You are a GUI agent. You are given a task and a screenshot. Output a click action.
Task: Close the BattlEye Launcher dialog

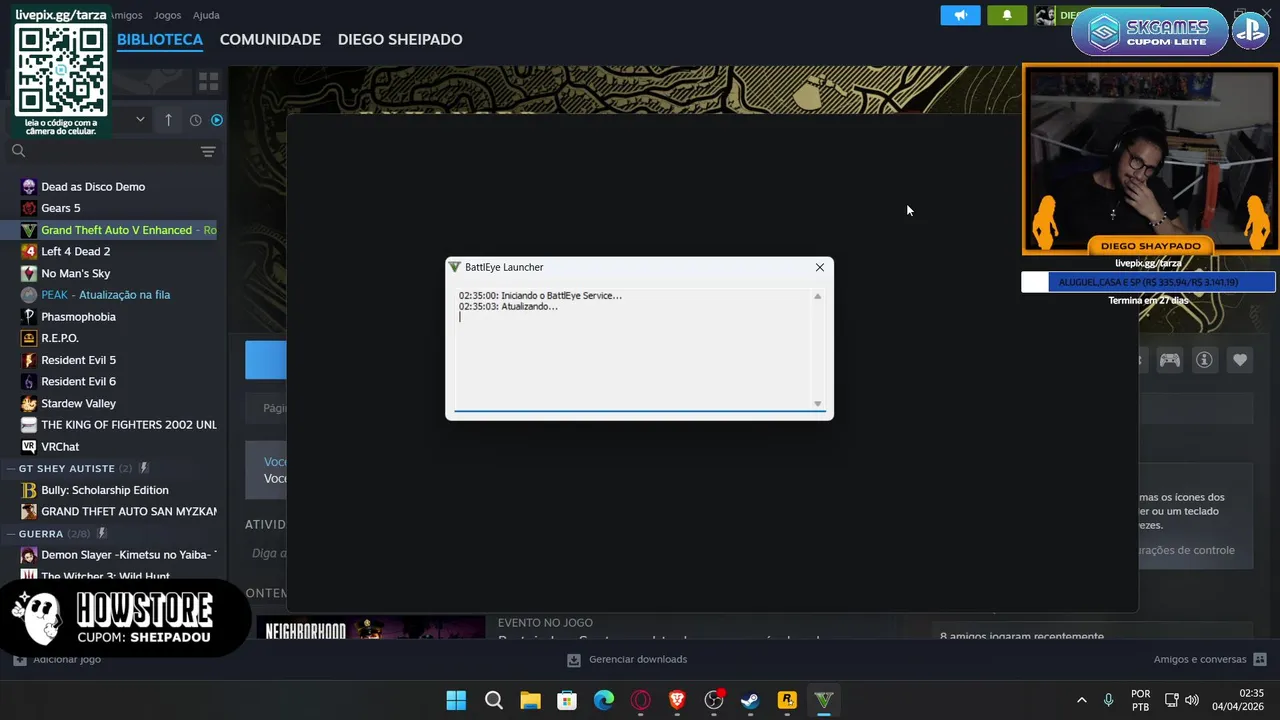point(820,267)
